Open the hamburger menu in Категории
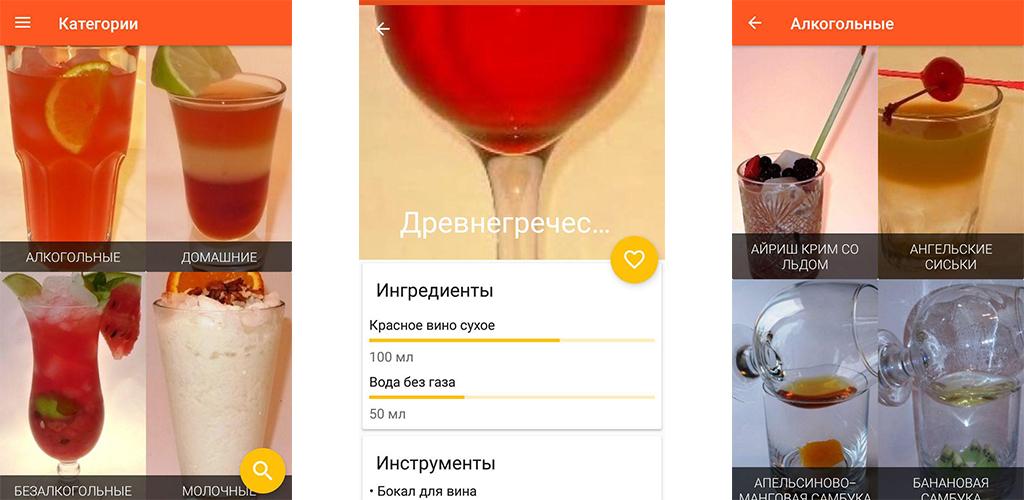Screen dimensions: 1024x500 tap(23, 23)
